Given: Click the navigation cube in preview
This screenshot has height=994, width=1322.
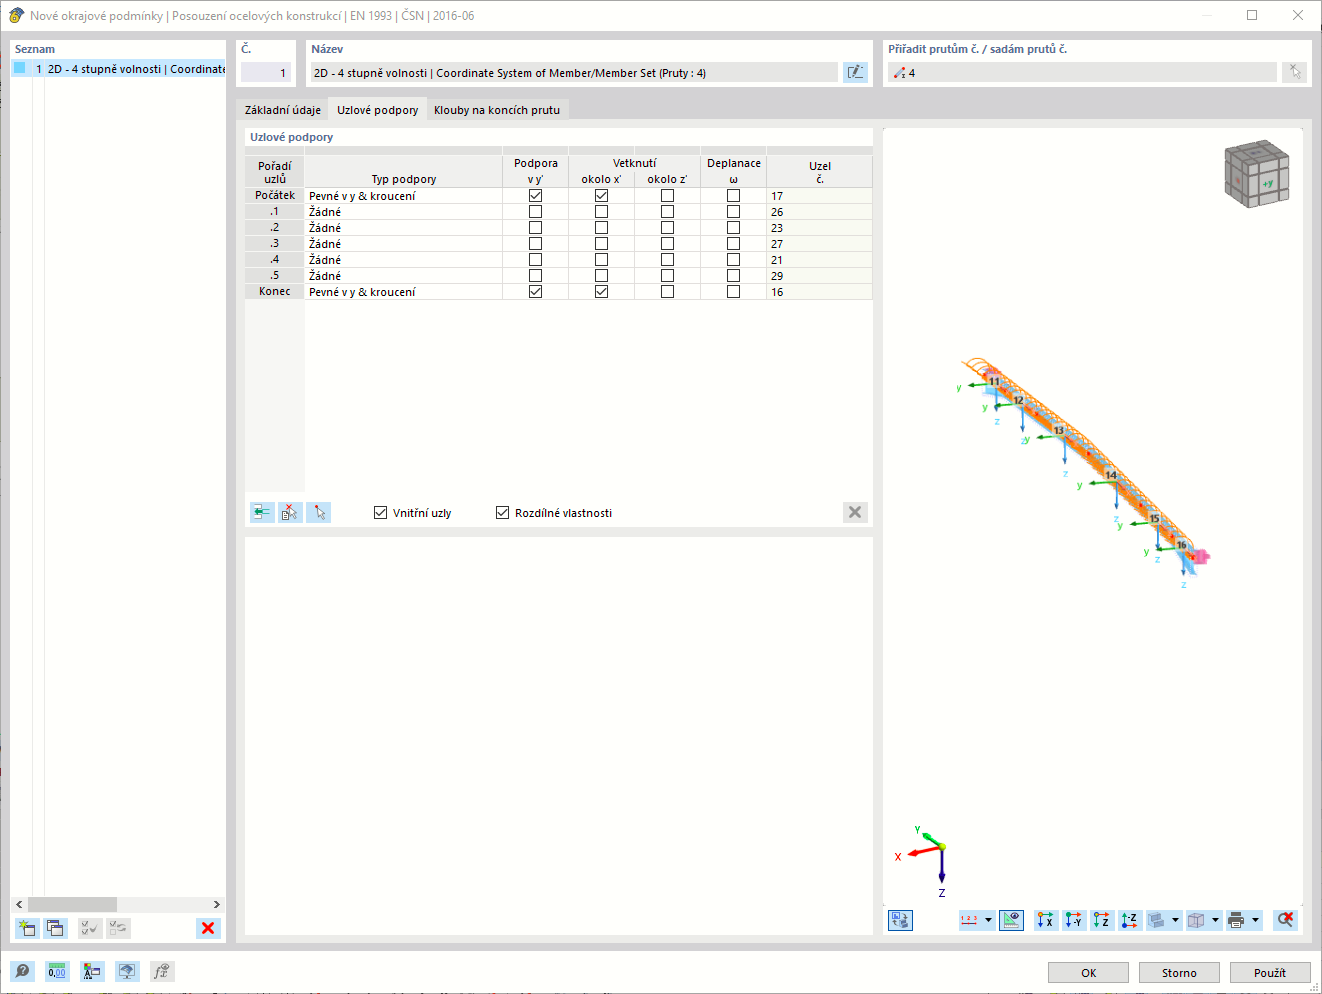Looking at the screenshot, I should pyautogui.click(x=1257, y=174).
